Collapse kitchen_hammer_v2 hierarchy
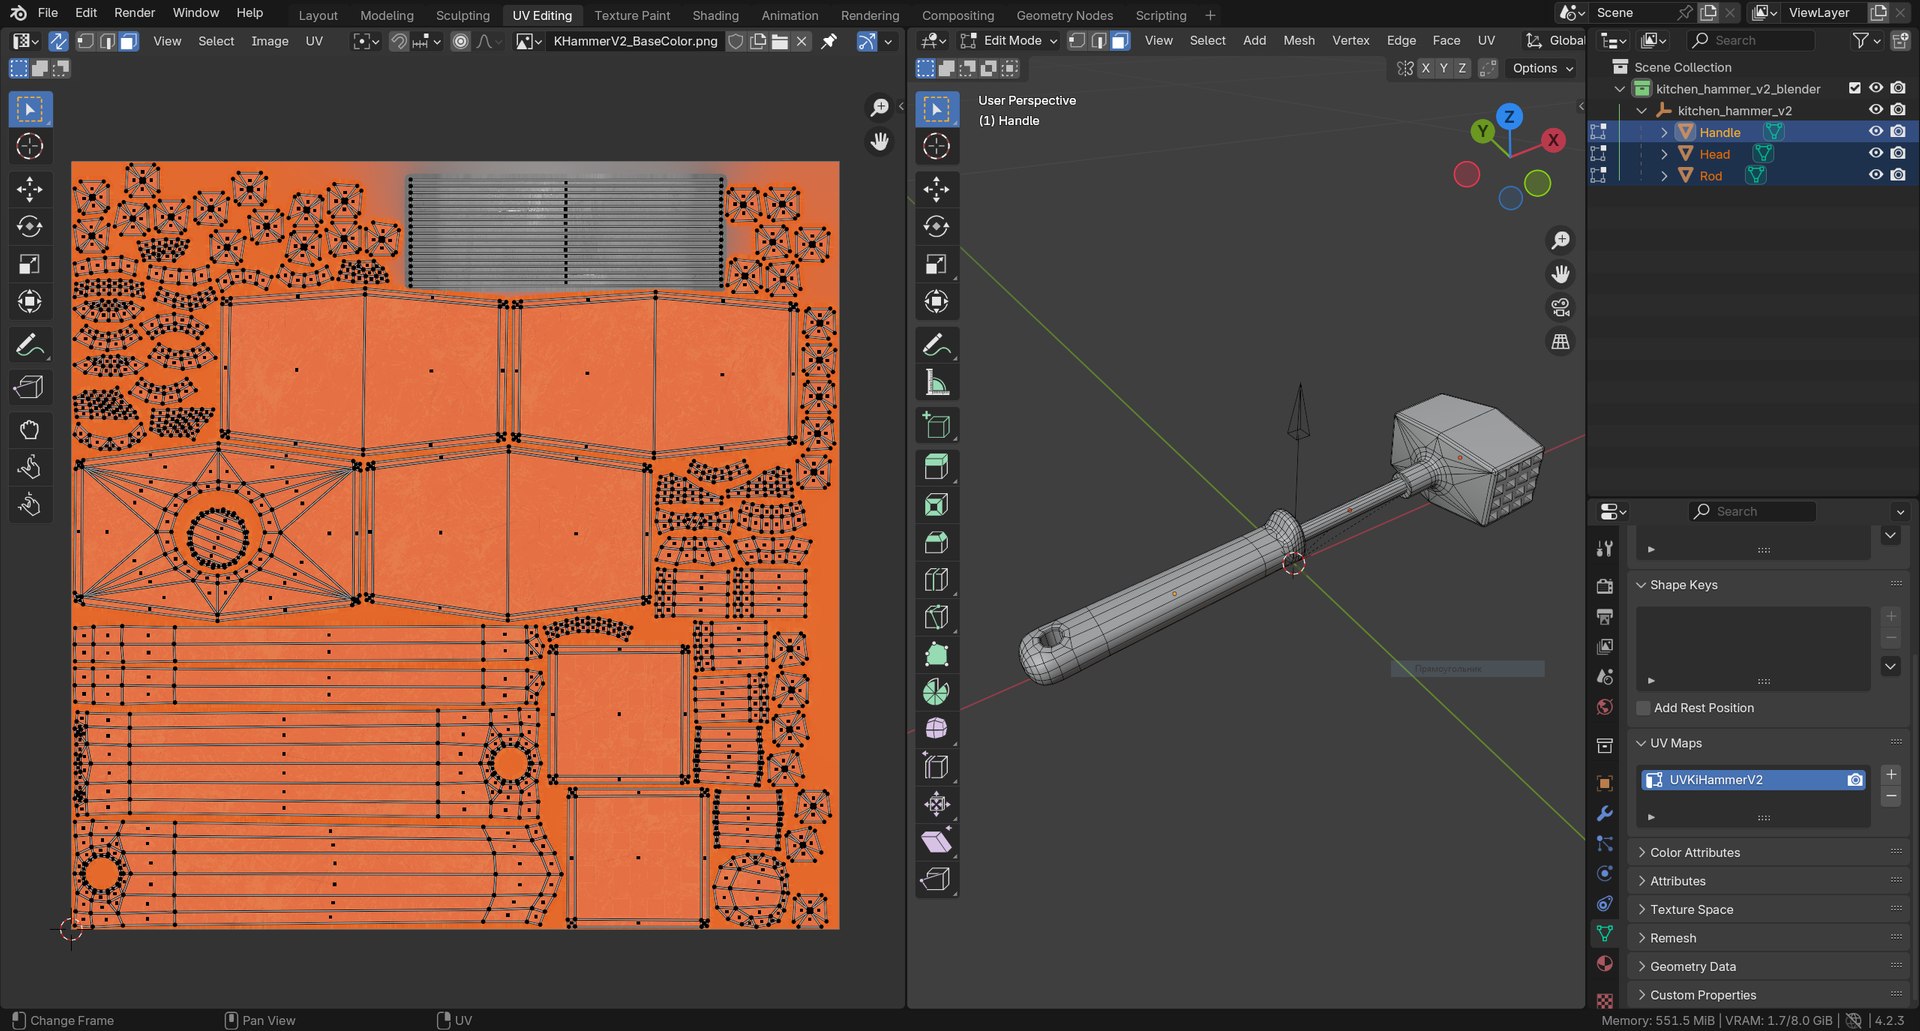The image size is (1920, 1031). click(x=1642, y=110)
